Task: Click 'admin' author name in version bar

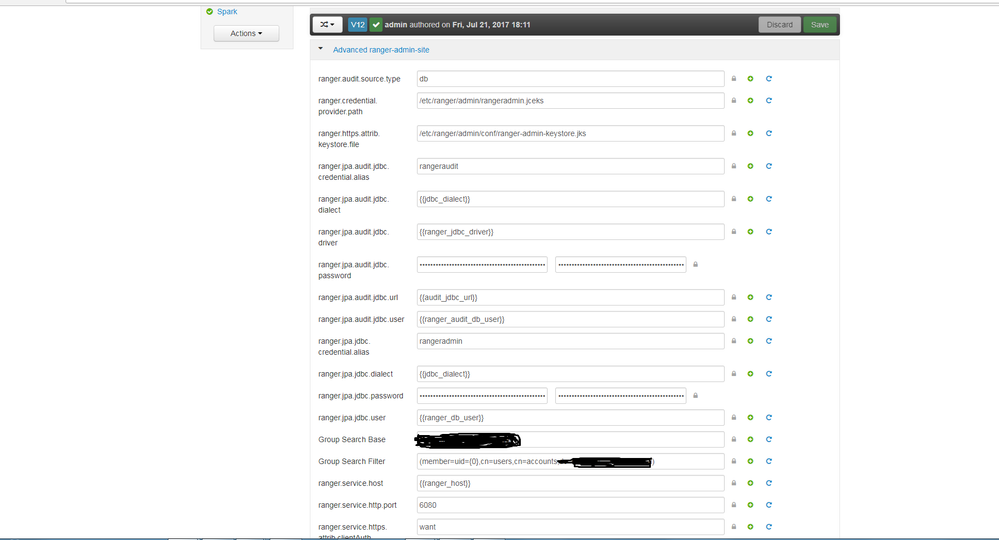Action: [x=396, y=25]
